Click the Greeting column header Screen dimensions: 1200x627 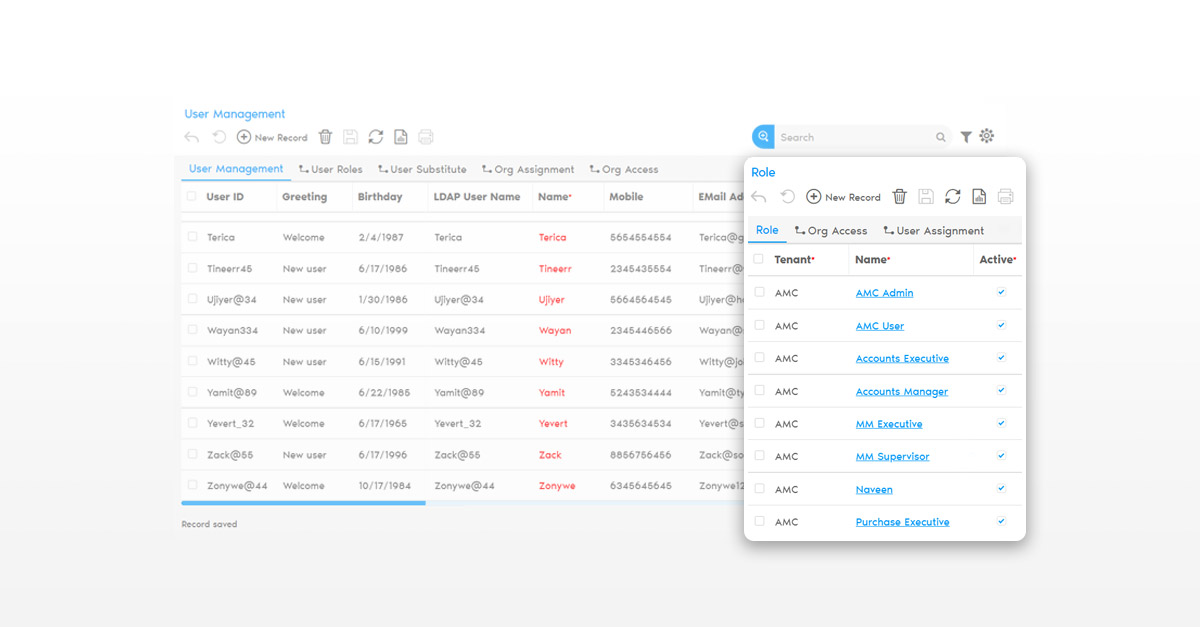tap(304, 197)
